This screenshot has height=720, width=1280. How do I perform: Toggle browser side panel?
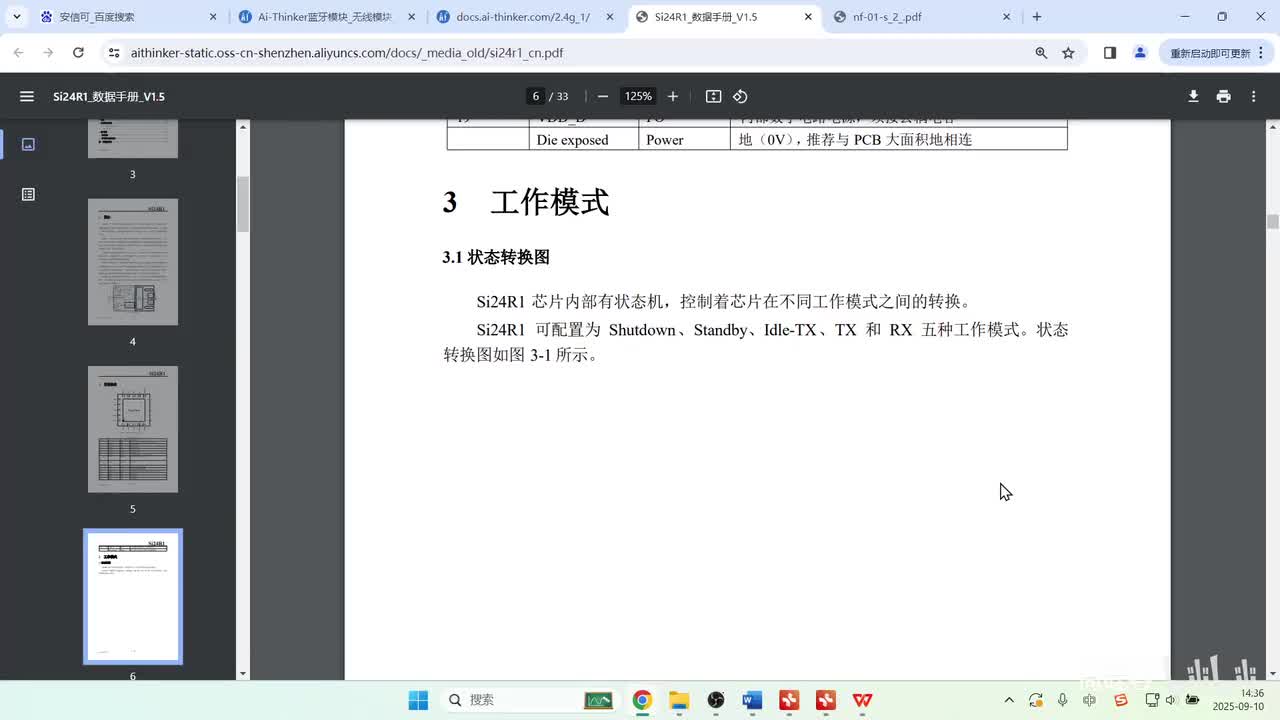tap(1110, 53)
